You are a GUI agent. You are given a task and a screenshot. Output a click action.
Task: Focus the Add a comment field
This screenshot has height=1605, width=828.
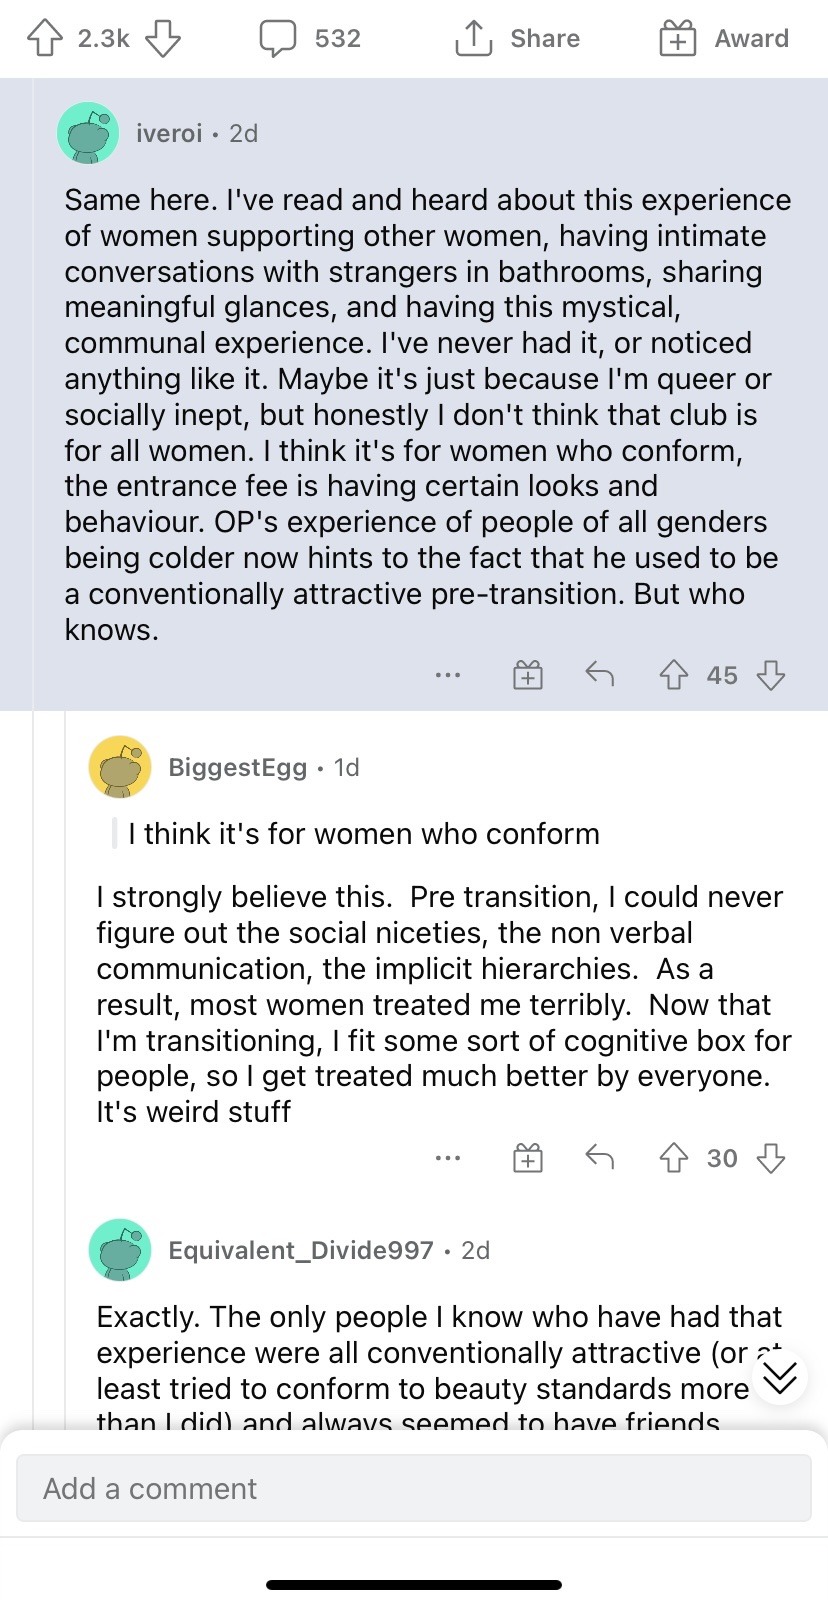pos(413,1488)
